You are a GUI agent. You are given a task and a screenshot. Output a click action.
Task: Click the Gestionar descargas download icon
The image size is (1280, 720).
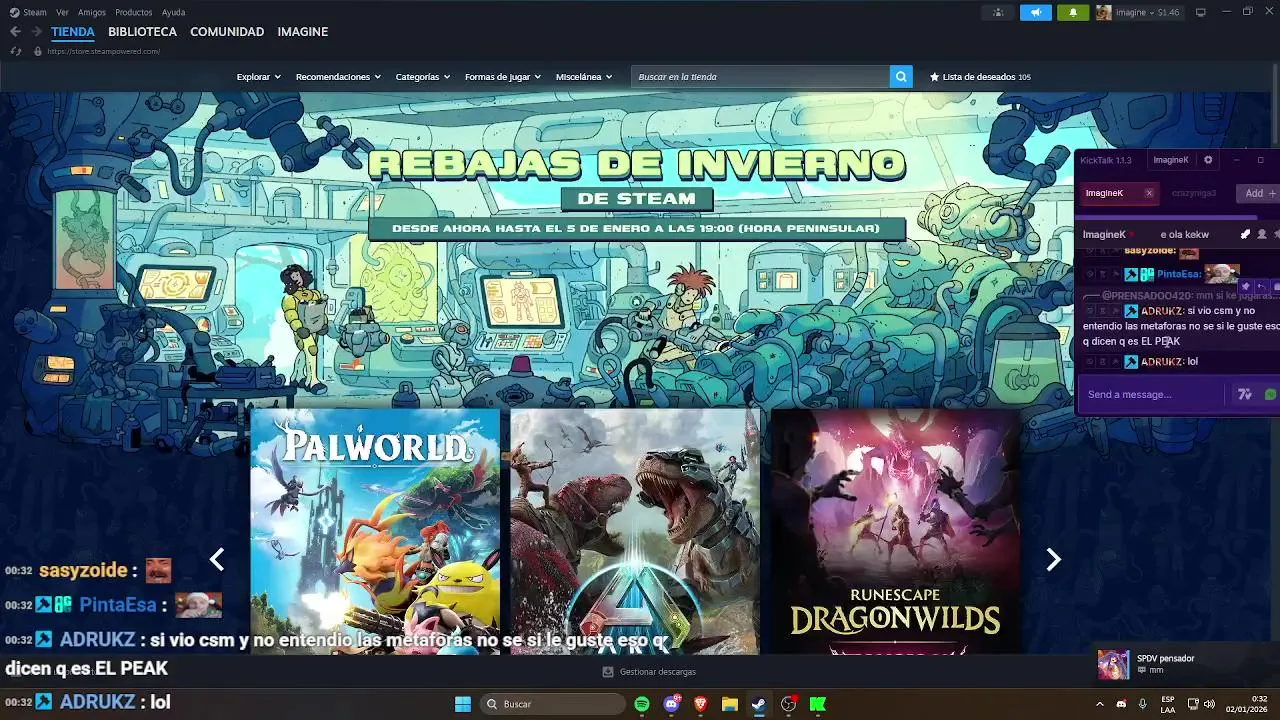click(x=608, y=672)
